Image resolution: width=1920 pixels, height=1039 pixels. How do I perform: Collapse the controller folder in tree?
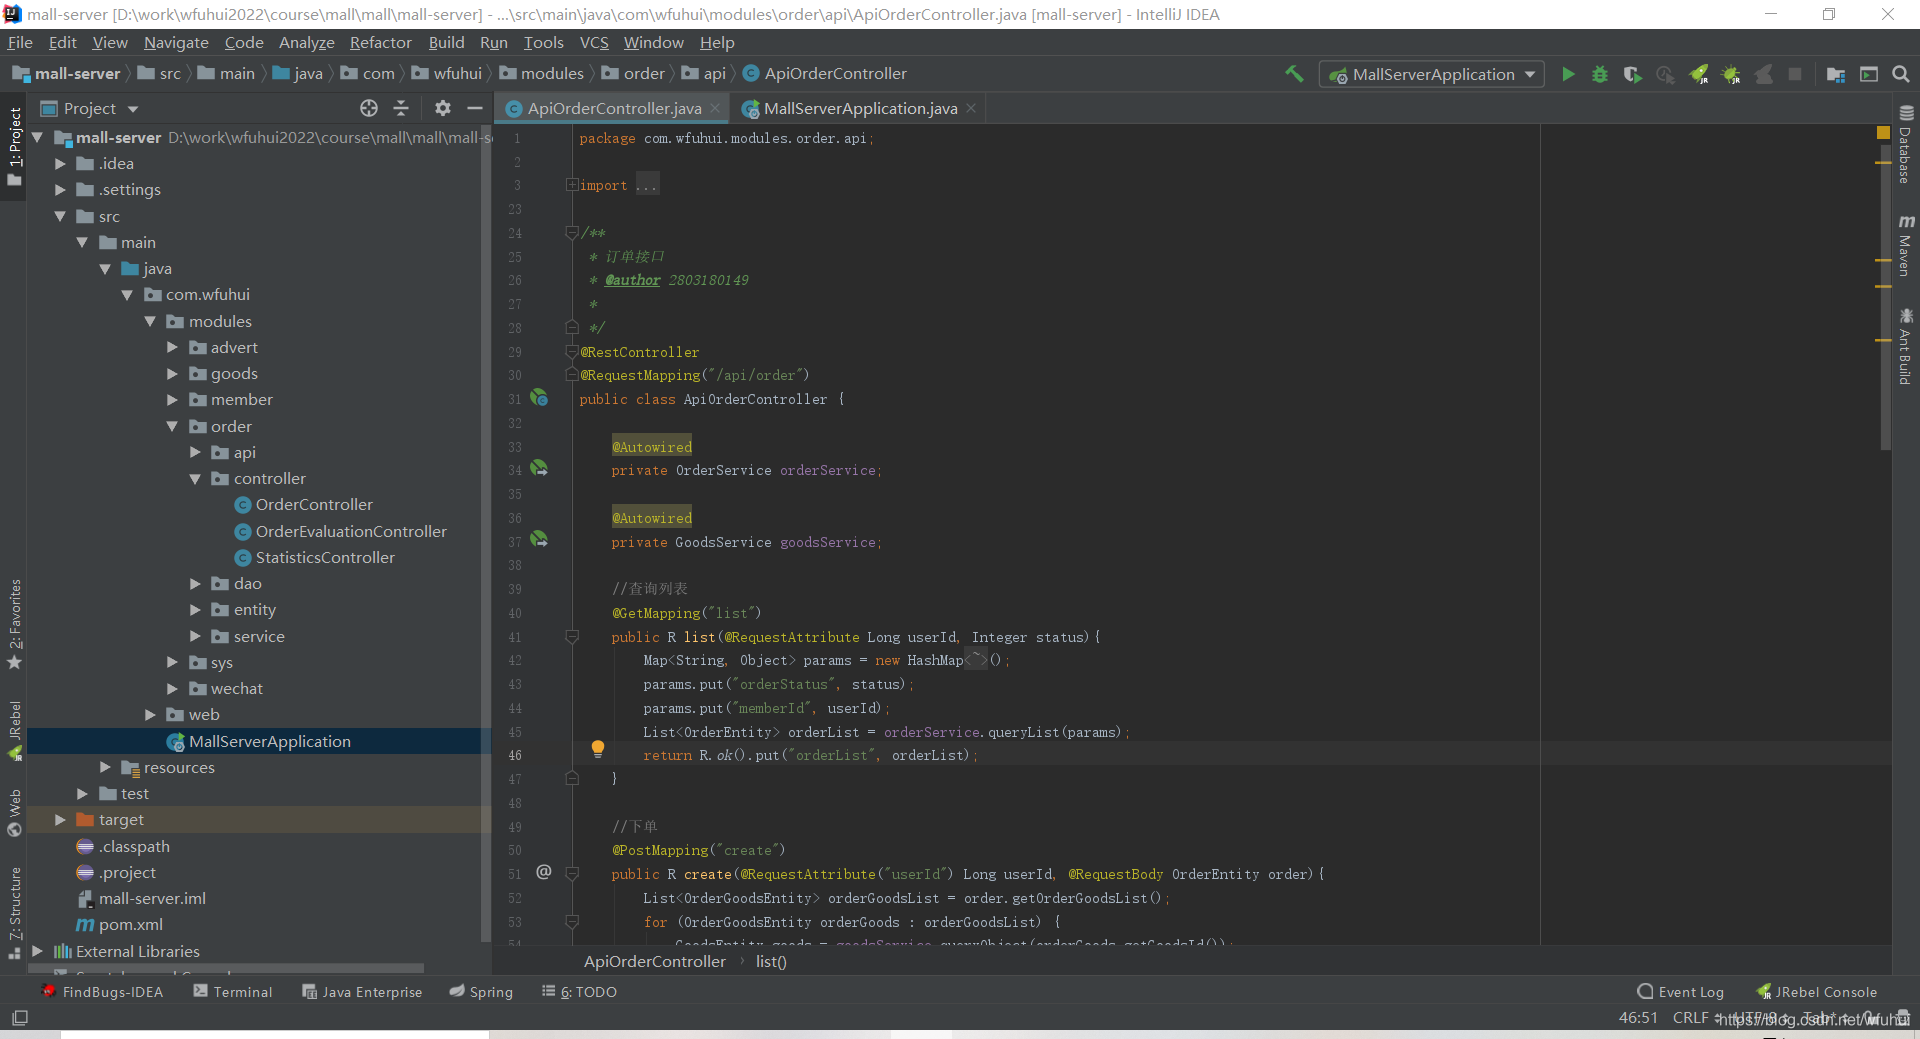coord(195,479)
